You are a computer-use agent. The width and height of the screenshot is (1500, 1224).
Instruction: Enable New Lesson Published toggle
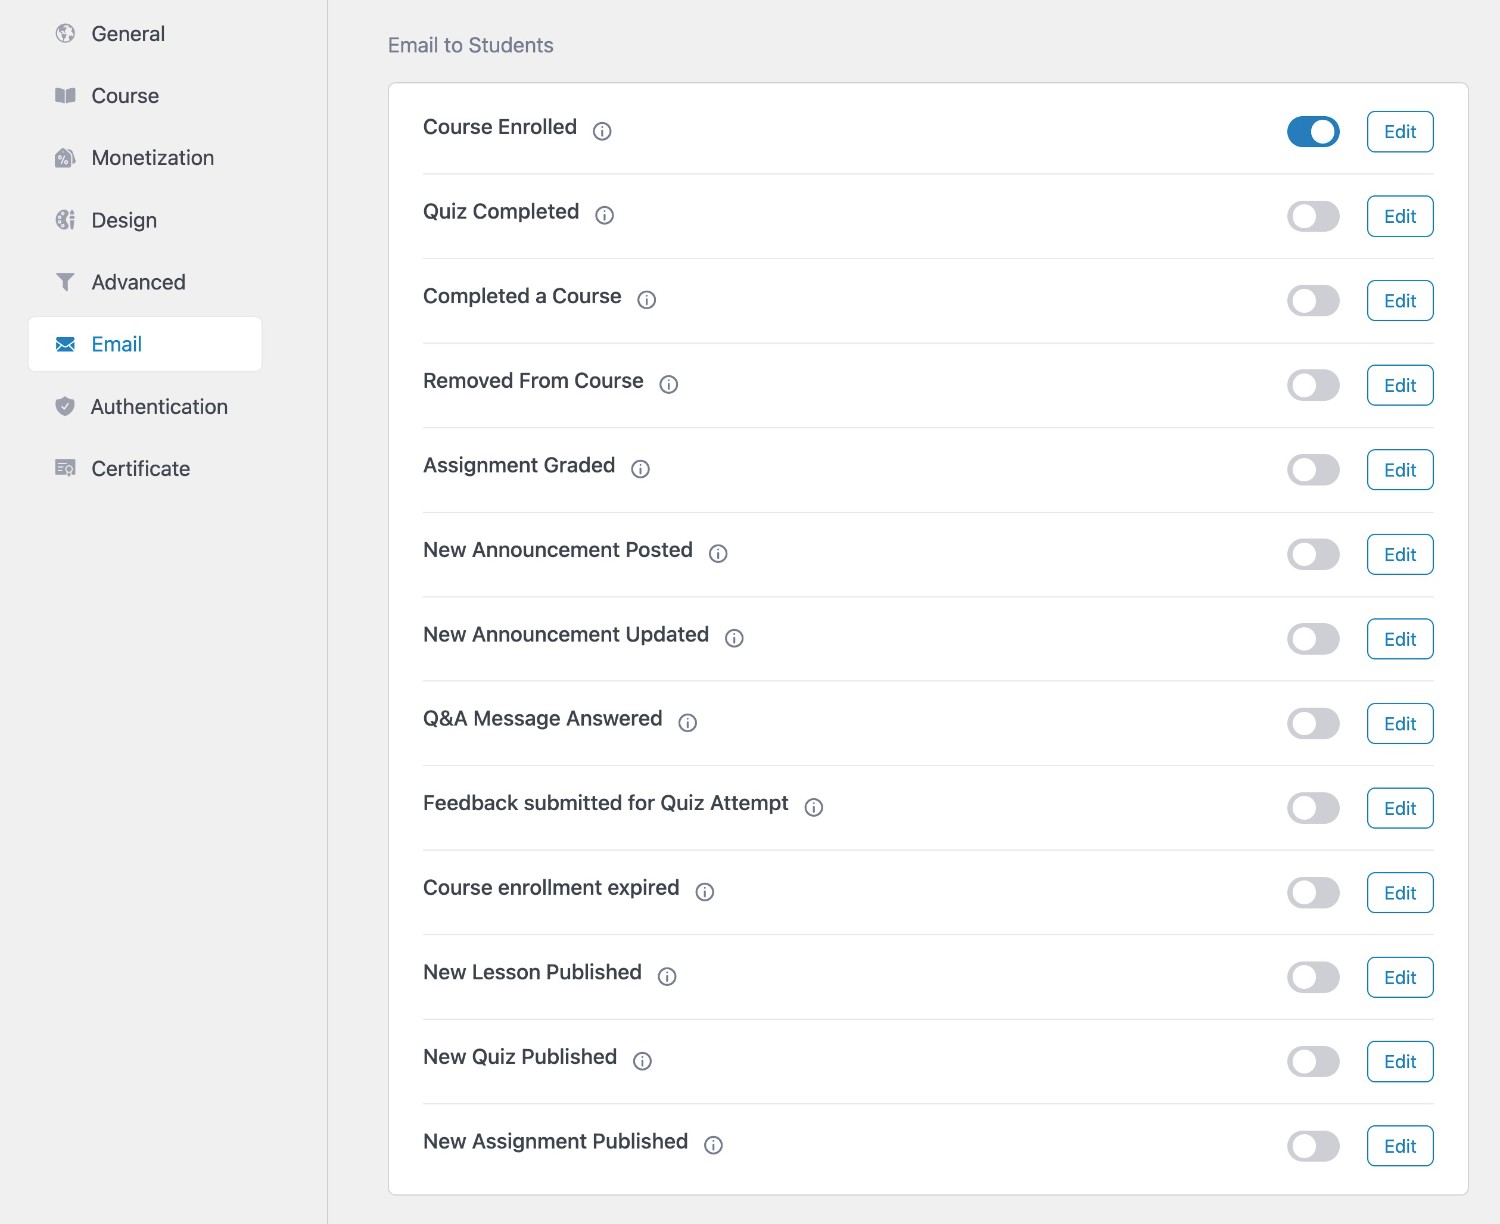click(1313, 977)
